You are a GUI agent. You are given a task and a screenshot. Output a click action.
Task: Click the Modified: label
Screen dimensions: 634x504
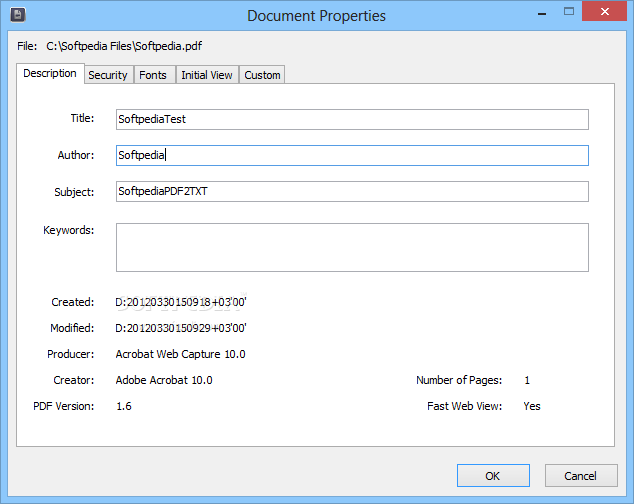tap(72, 328)
